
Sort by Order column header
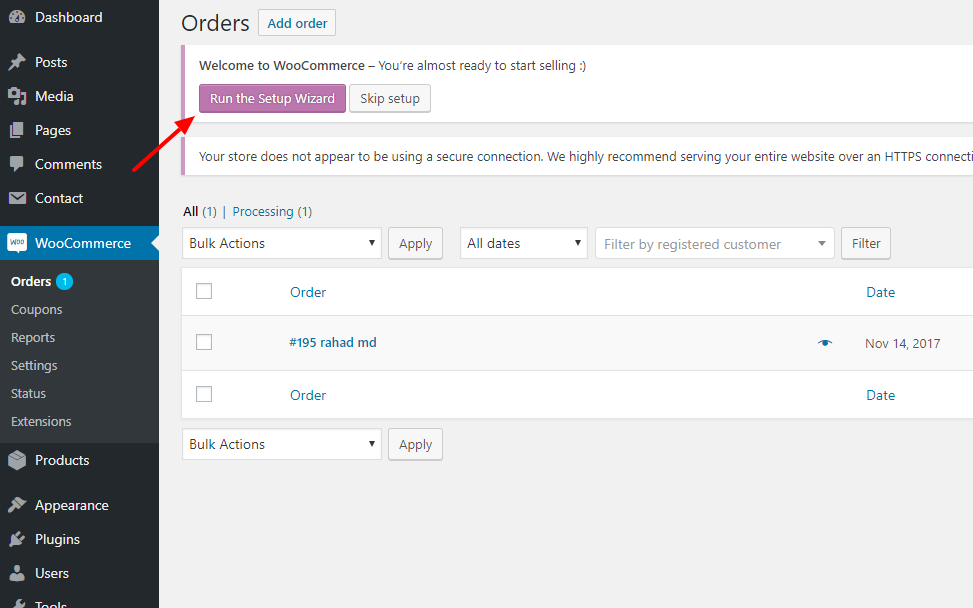308,292
